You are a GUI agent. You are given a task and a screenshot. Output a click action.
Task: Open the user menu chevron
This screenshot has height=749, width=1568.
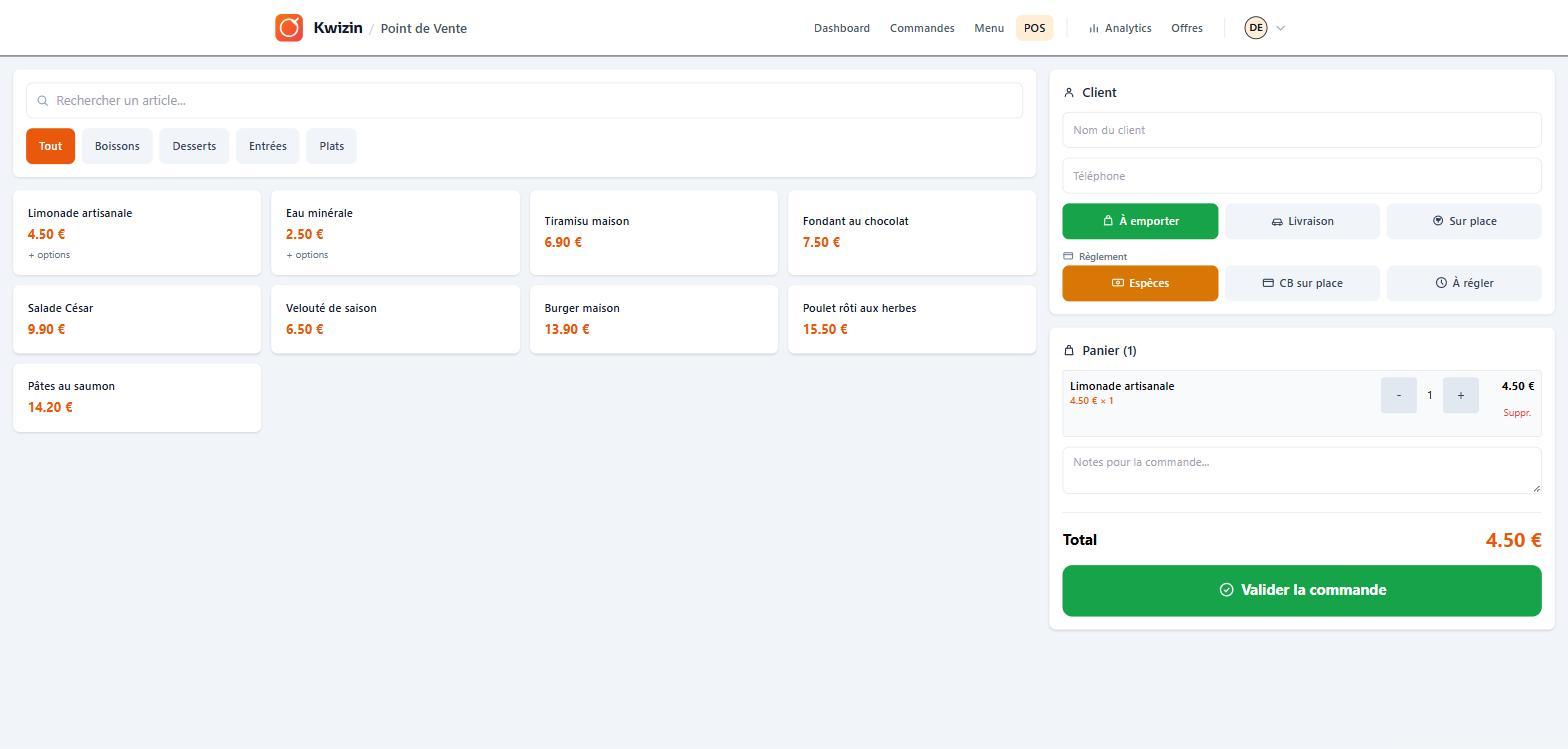click(x=1280, y=28)
